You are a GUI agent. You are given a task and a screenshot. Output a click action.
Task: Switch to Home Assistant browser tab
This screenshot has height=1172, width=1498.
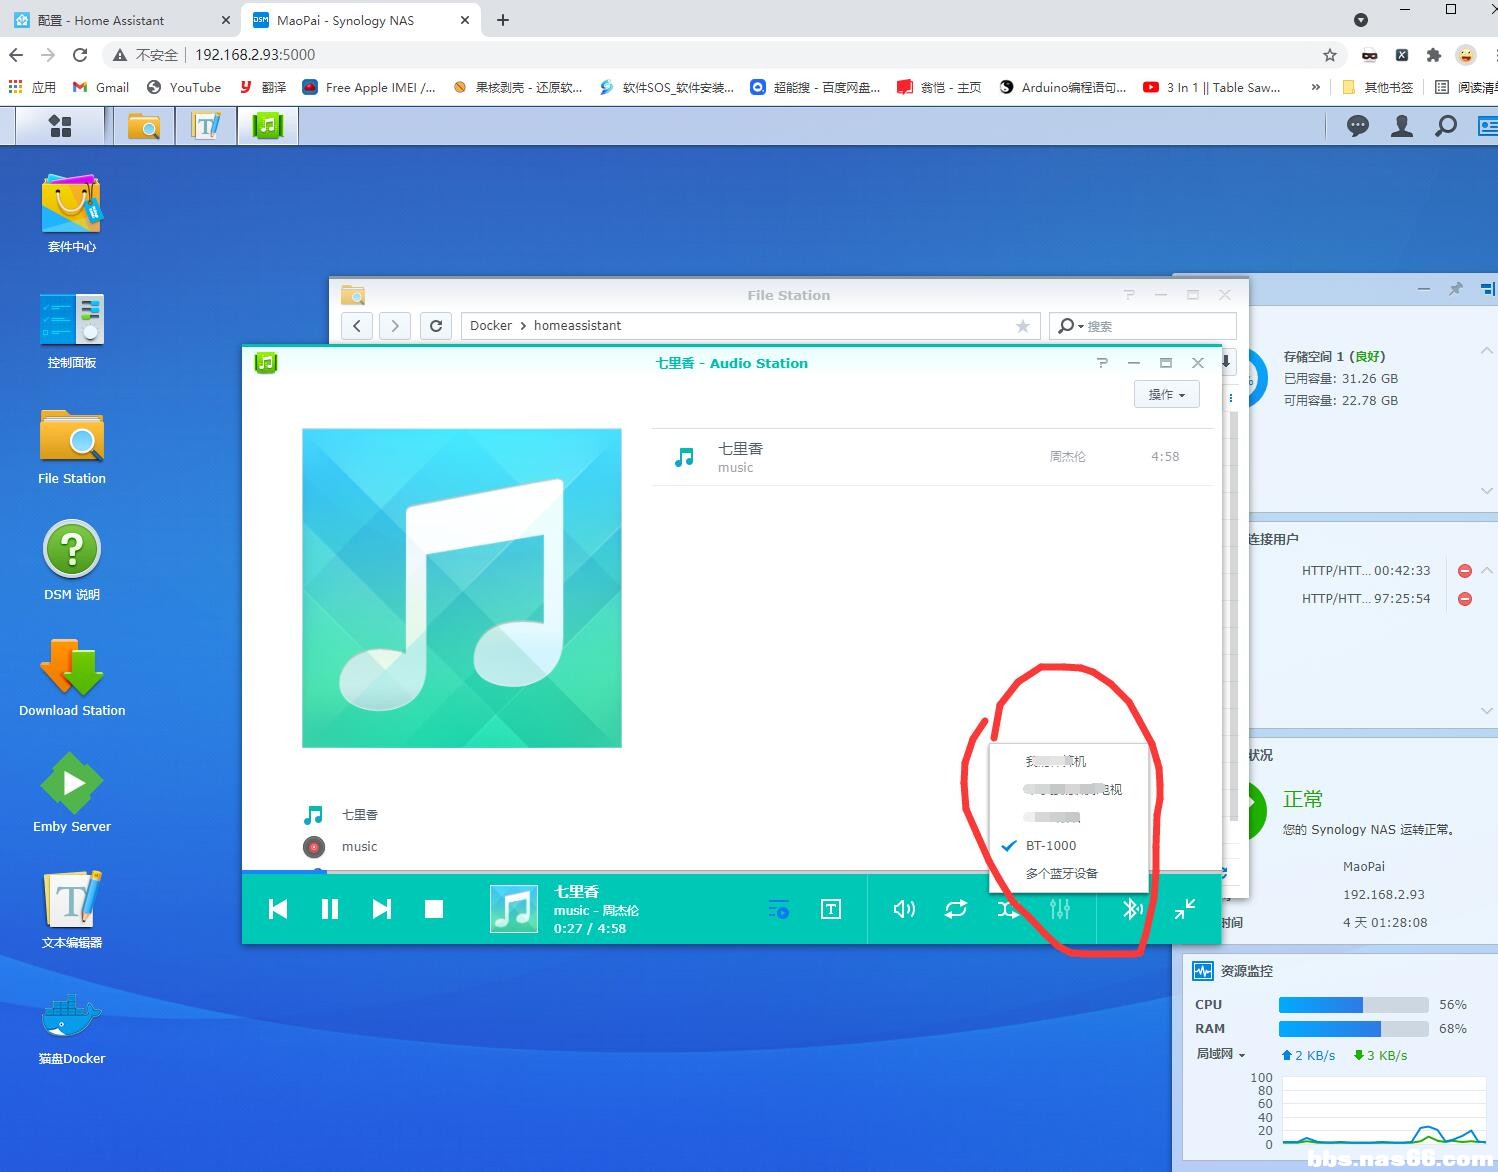click(x=120, y=20)
